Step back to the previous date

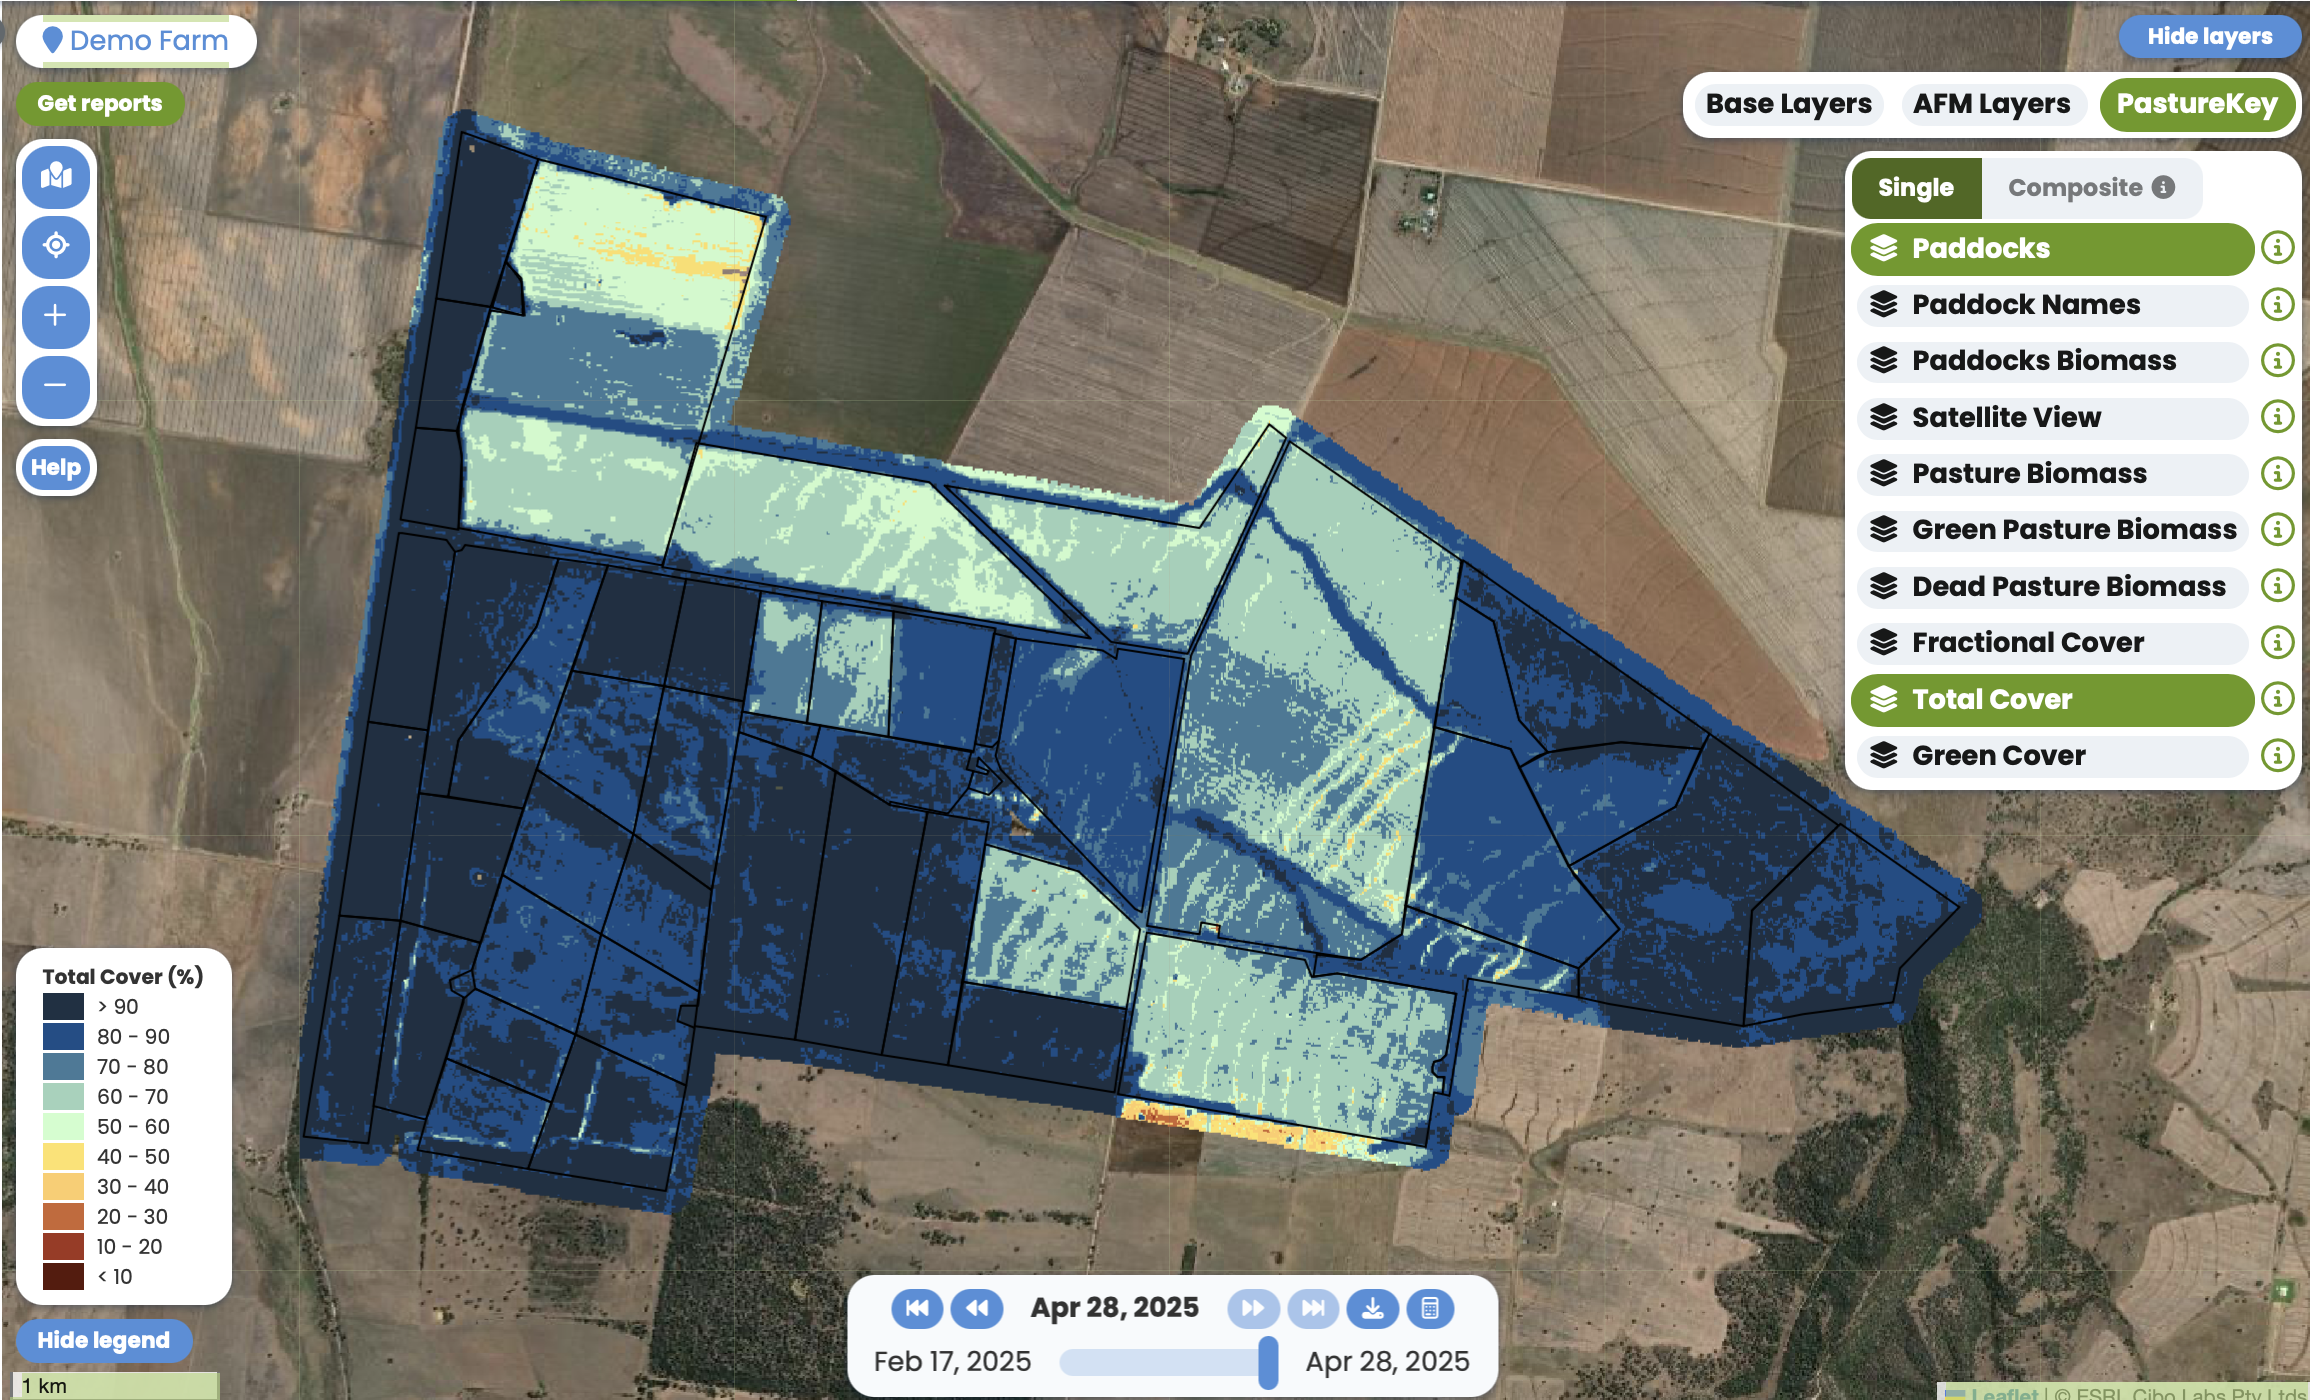976,1308
